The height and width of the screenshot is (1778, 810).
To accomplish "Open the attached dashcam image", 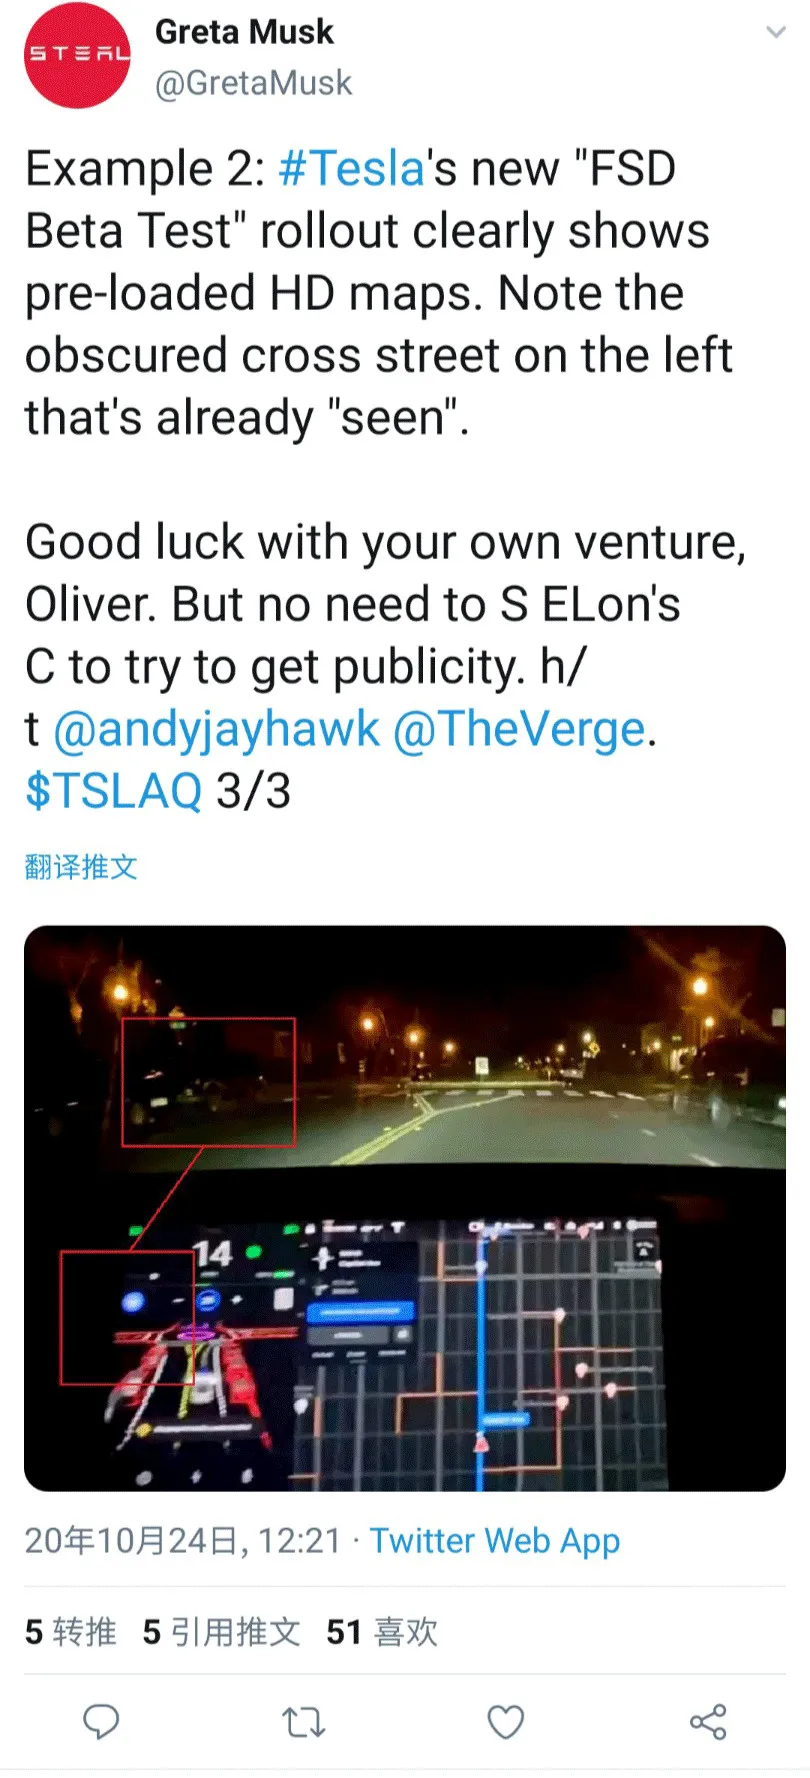I will 405,1208.
